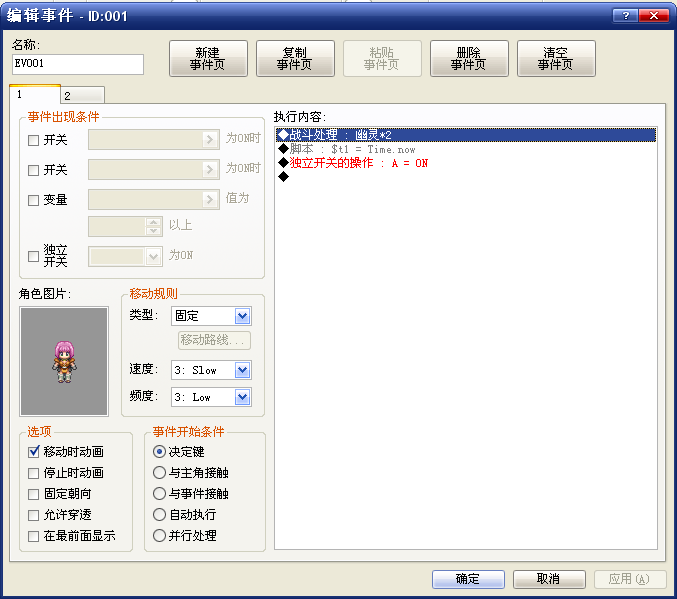Select 并行处理 trigger radio button
This screenshot has height=599, width=677.
[x=159, y=536]
